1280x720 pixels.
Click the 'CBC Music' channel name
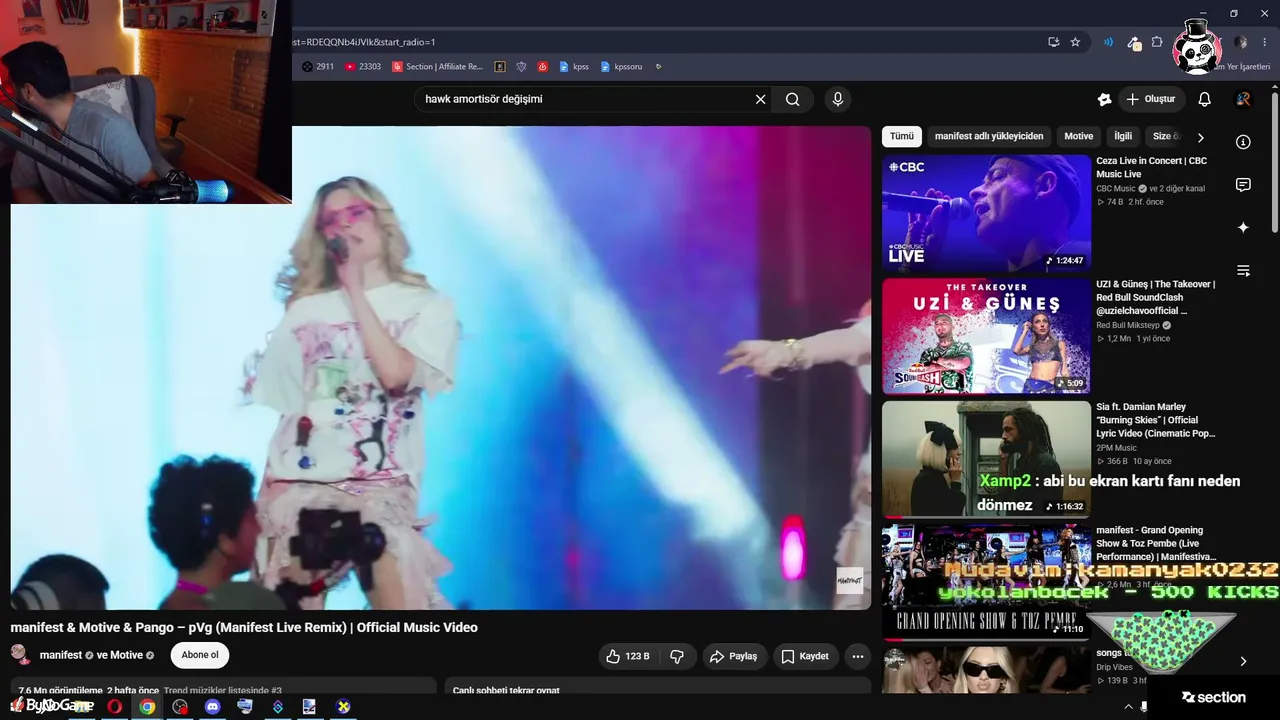pyautogui.click(x=1116, y=188)
